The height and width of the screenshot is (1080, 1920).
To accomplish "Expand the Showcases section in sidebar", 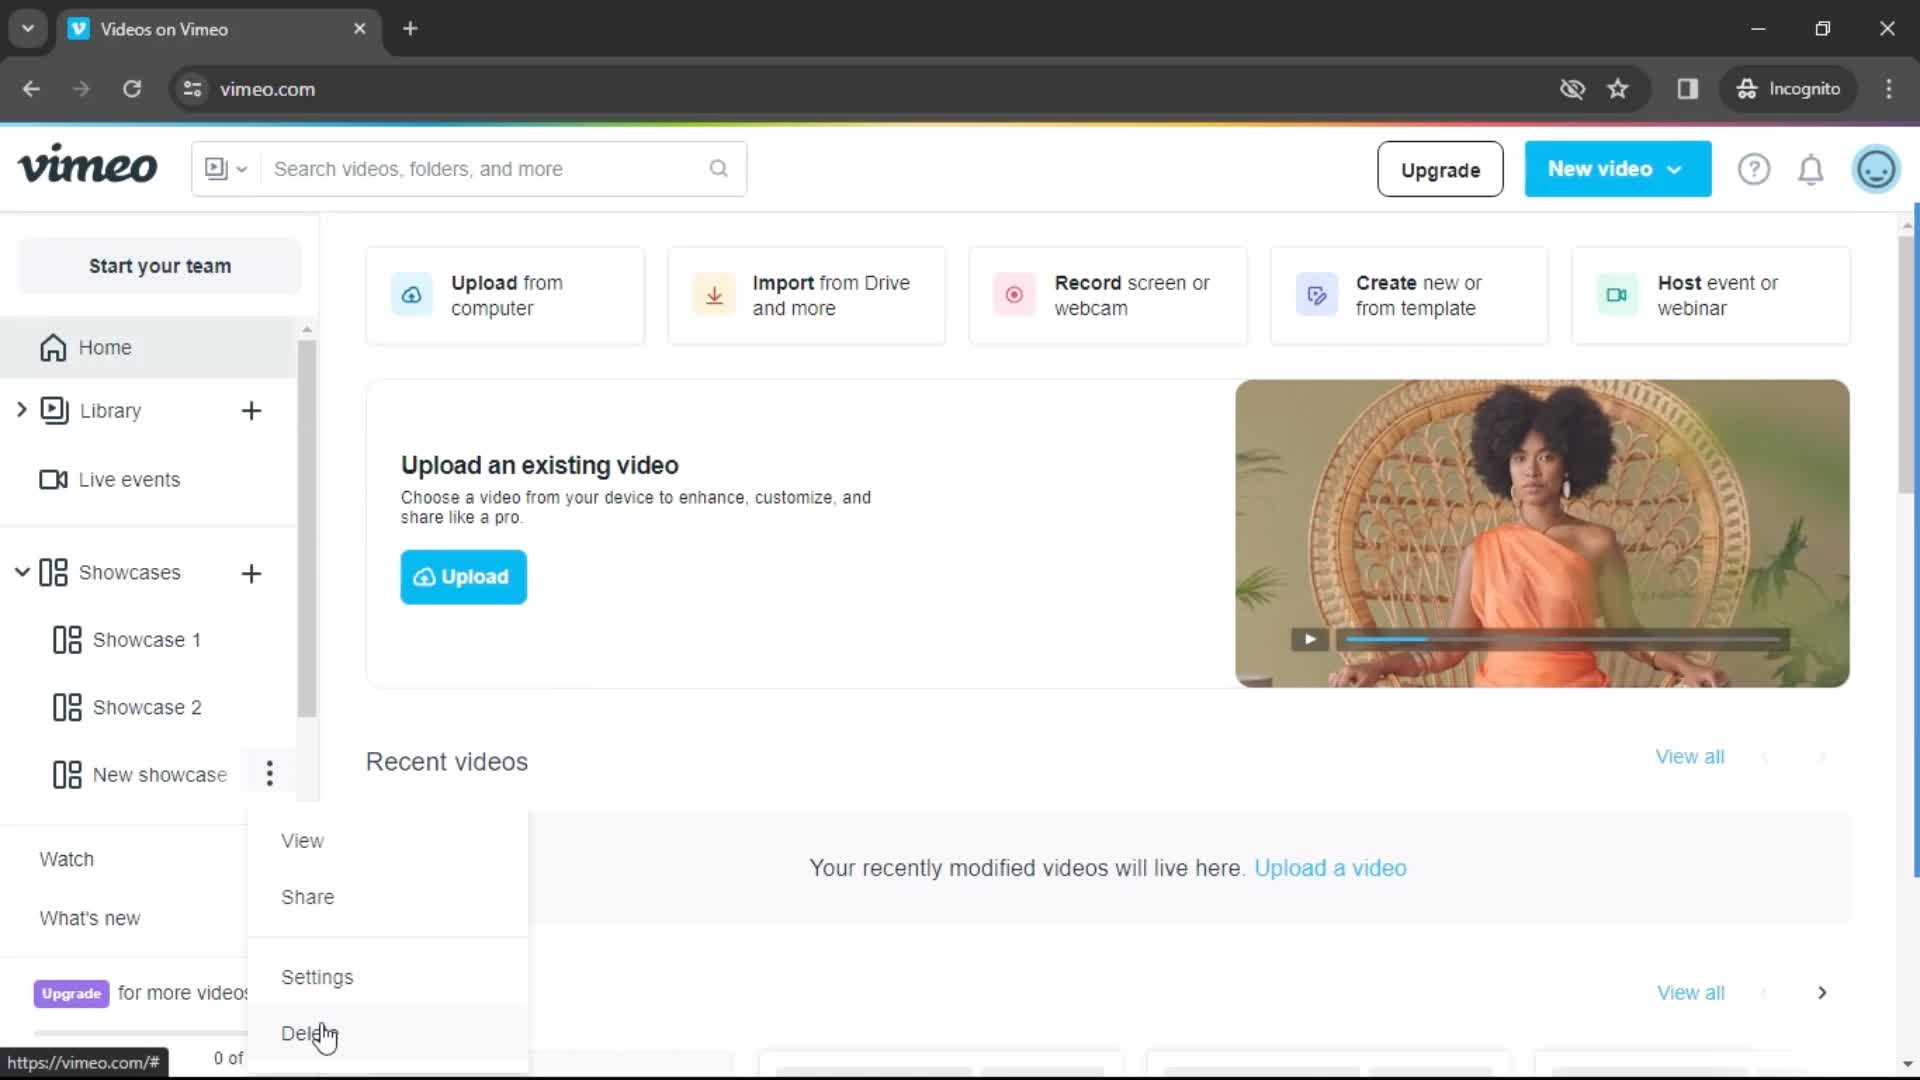I will [x=21, y=572].
